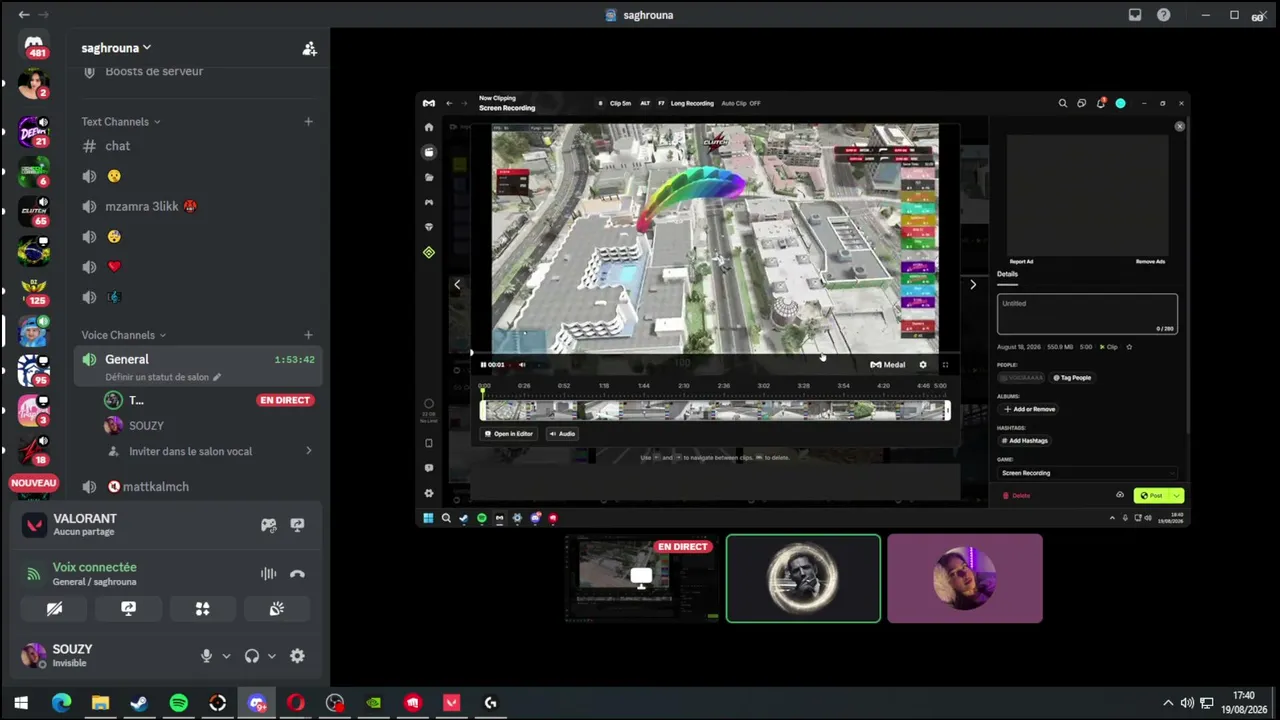1280x720 pixels.
Task: Click Inviter dans le salon vocal
Action: coord(190,451)
